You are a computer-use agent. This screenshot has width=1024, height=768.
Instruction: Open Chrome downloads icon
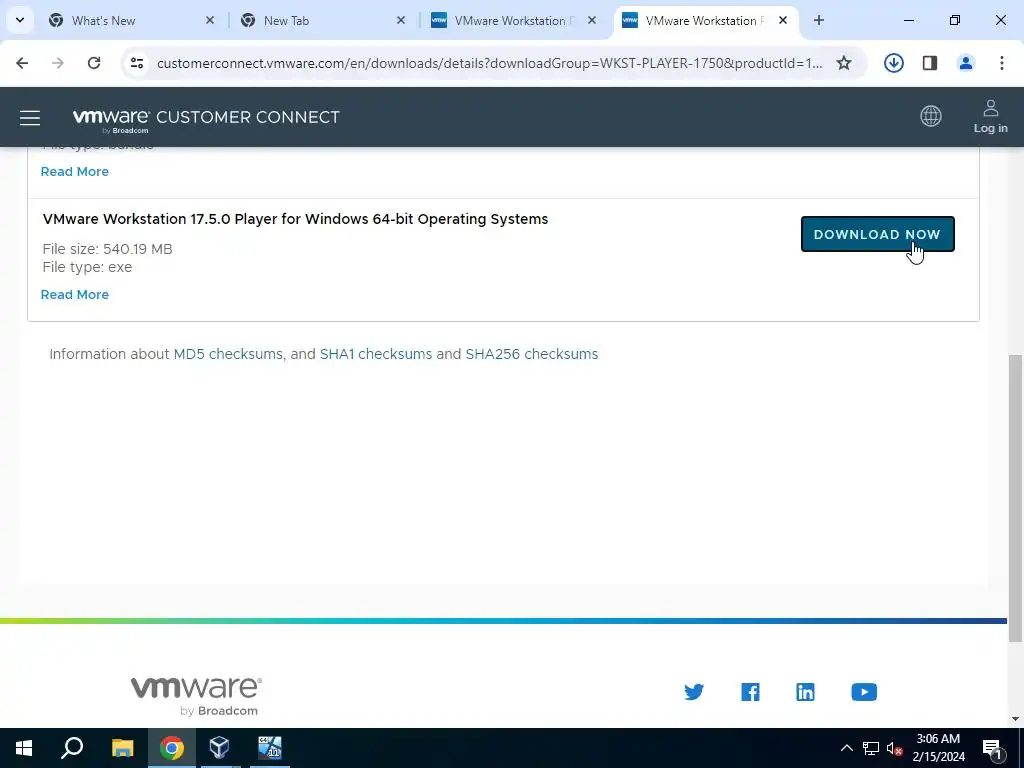pos(893,63)
